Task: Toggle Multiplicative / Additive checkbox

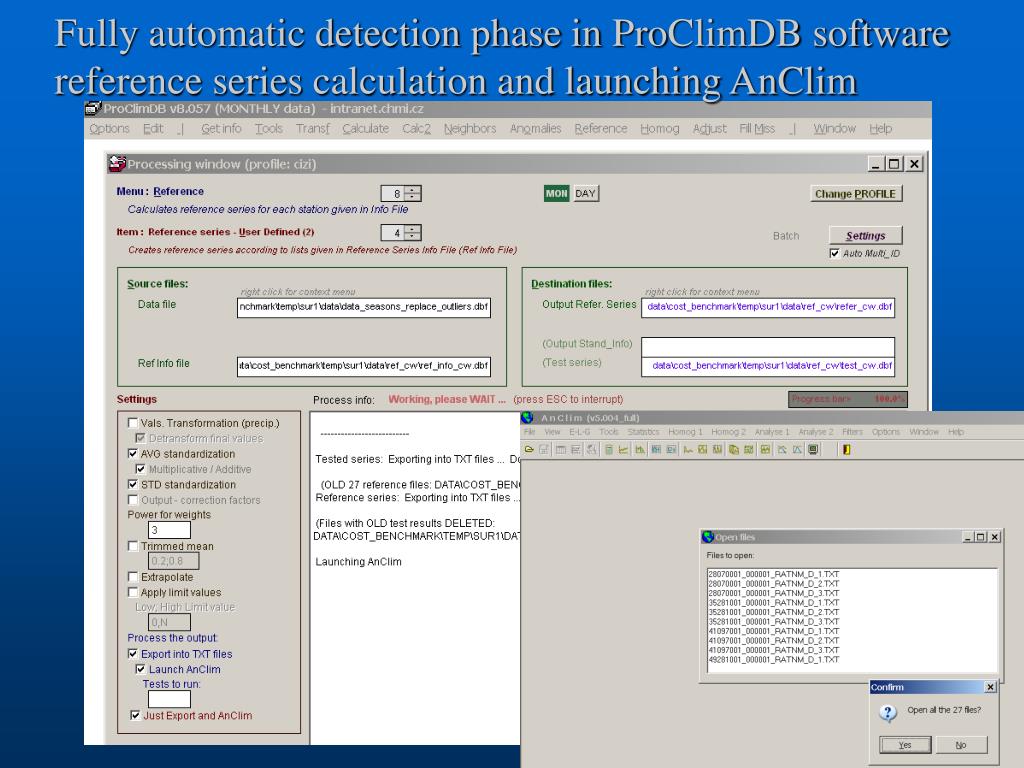Action: (x=140, y=469)
